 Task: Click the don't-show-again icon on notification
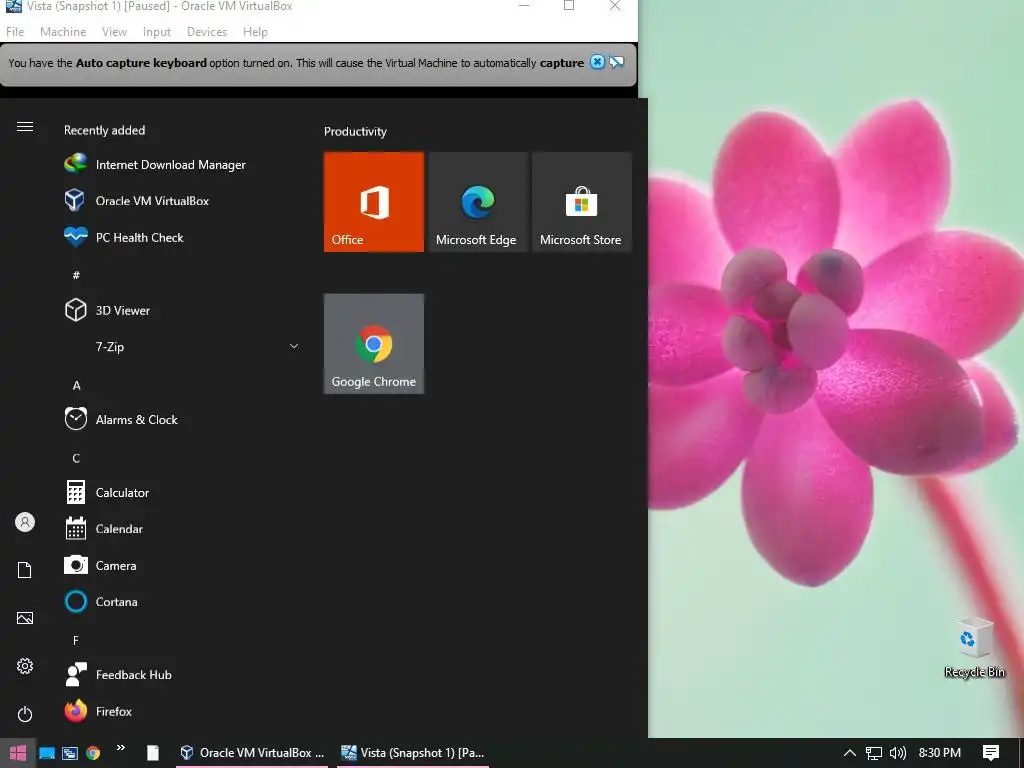(616, 62)
